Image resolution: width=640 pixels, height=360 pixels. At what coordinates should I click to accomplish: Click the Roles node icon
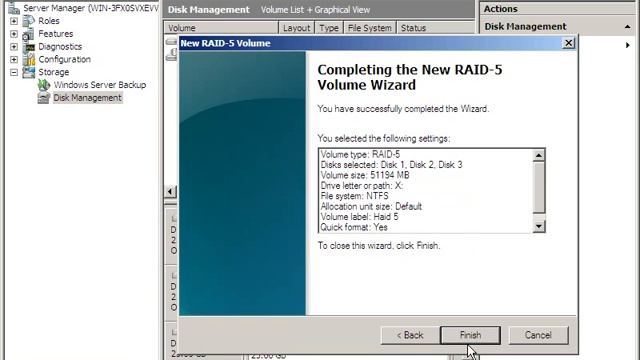coord(29,21)
